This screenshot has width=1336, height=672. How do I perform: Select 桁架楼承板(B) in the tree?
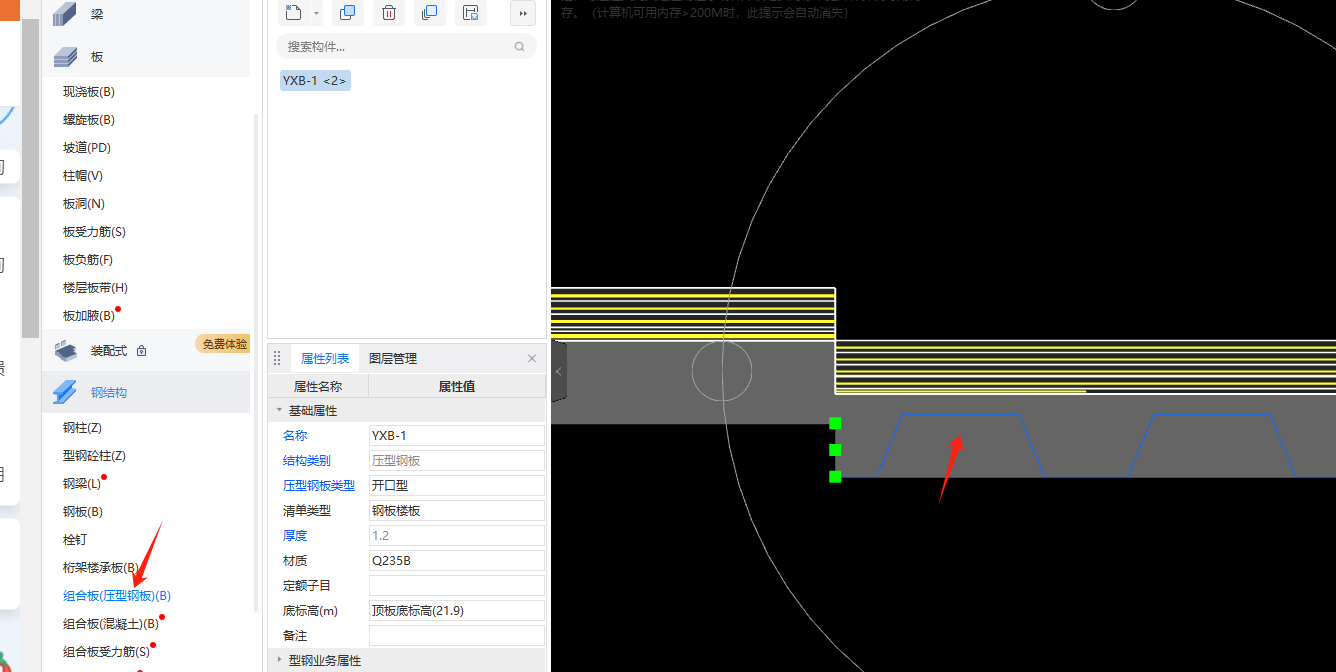pos(101,568)
